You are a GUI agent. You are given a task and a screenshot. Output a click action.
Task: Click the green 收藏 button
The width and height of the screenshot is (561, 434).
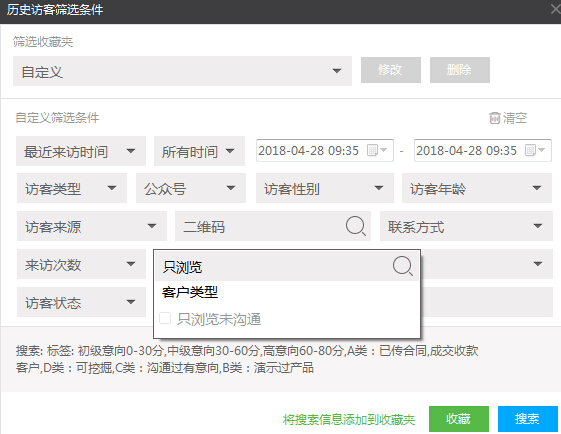coord(459,419)
